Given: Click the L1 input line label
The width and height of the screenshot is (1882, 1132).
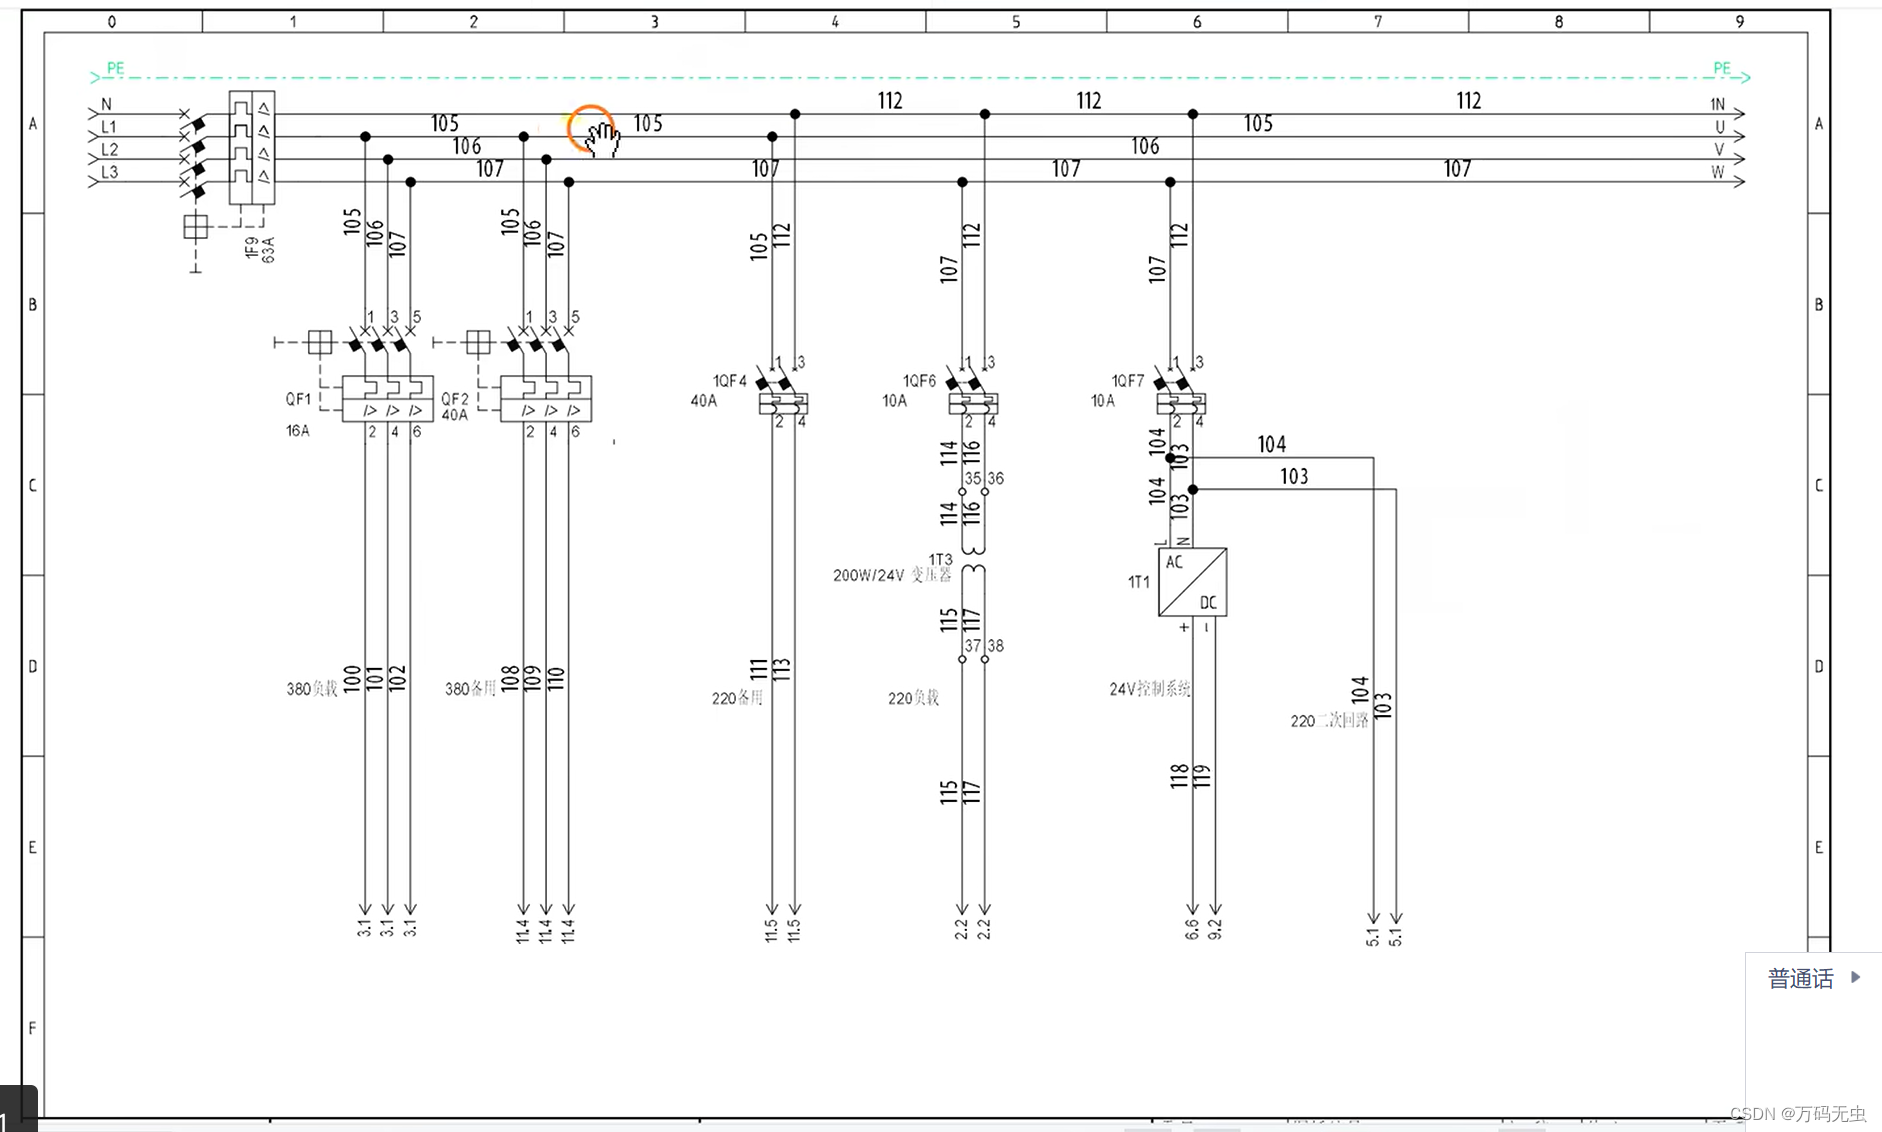Looking at the screenshot, I should coord(108,127).
